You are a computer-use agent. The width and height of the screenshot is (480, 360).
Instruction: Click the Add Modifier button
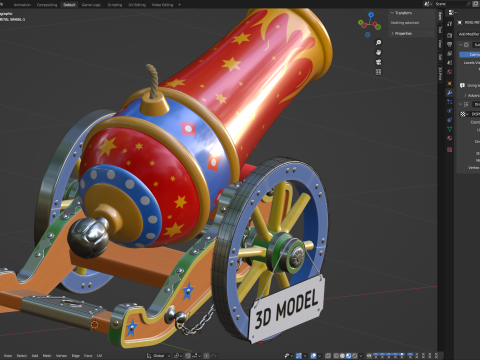[469, 34]
